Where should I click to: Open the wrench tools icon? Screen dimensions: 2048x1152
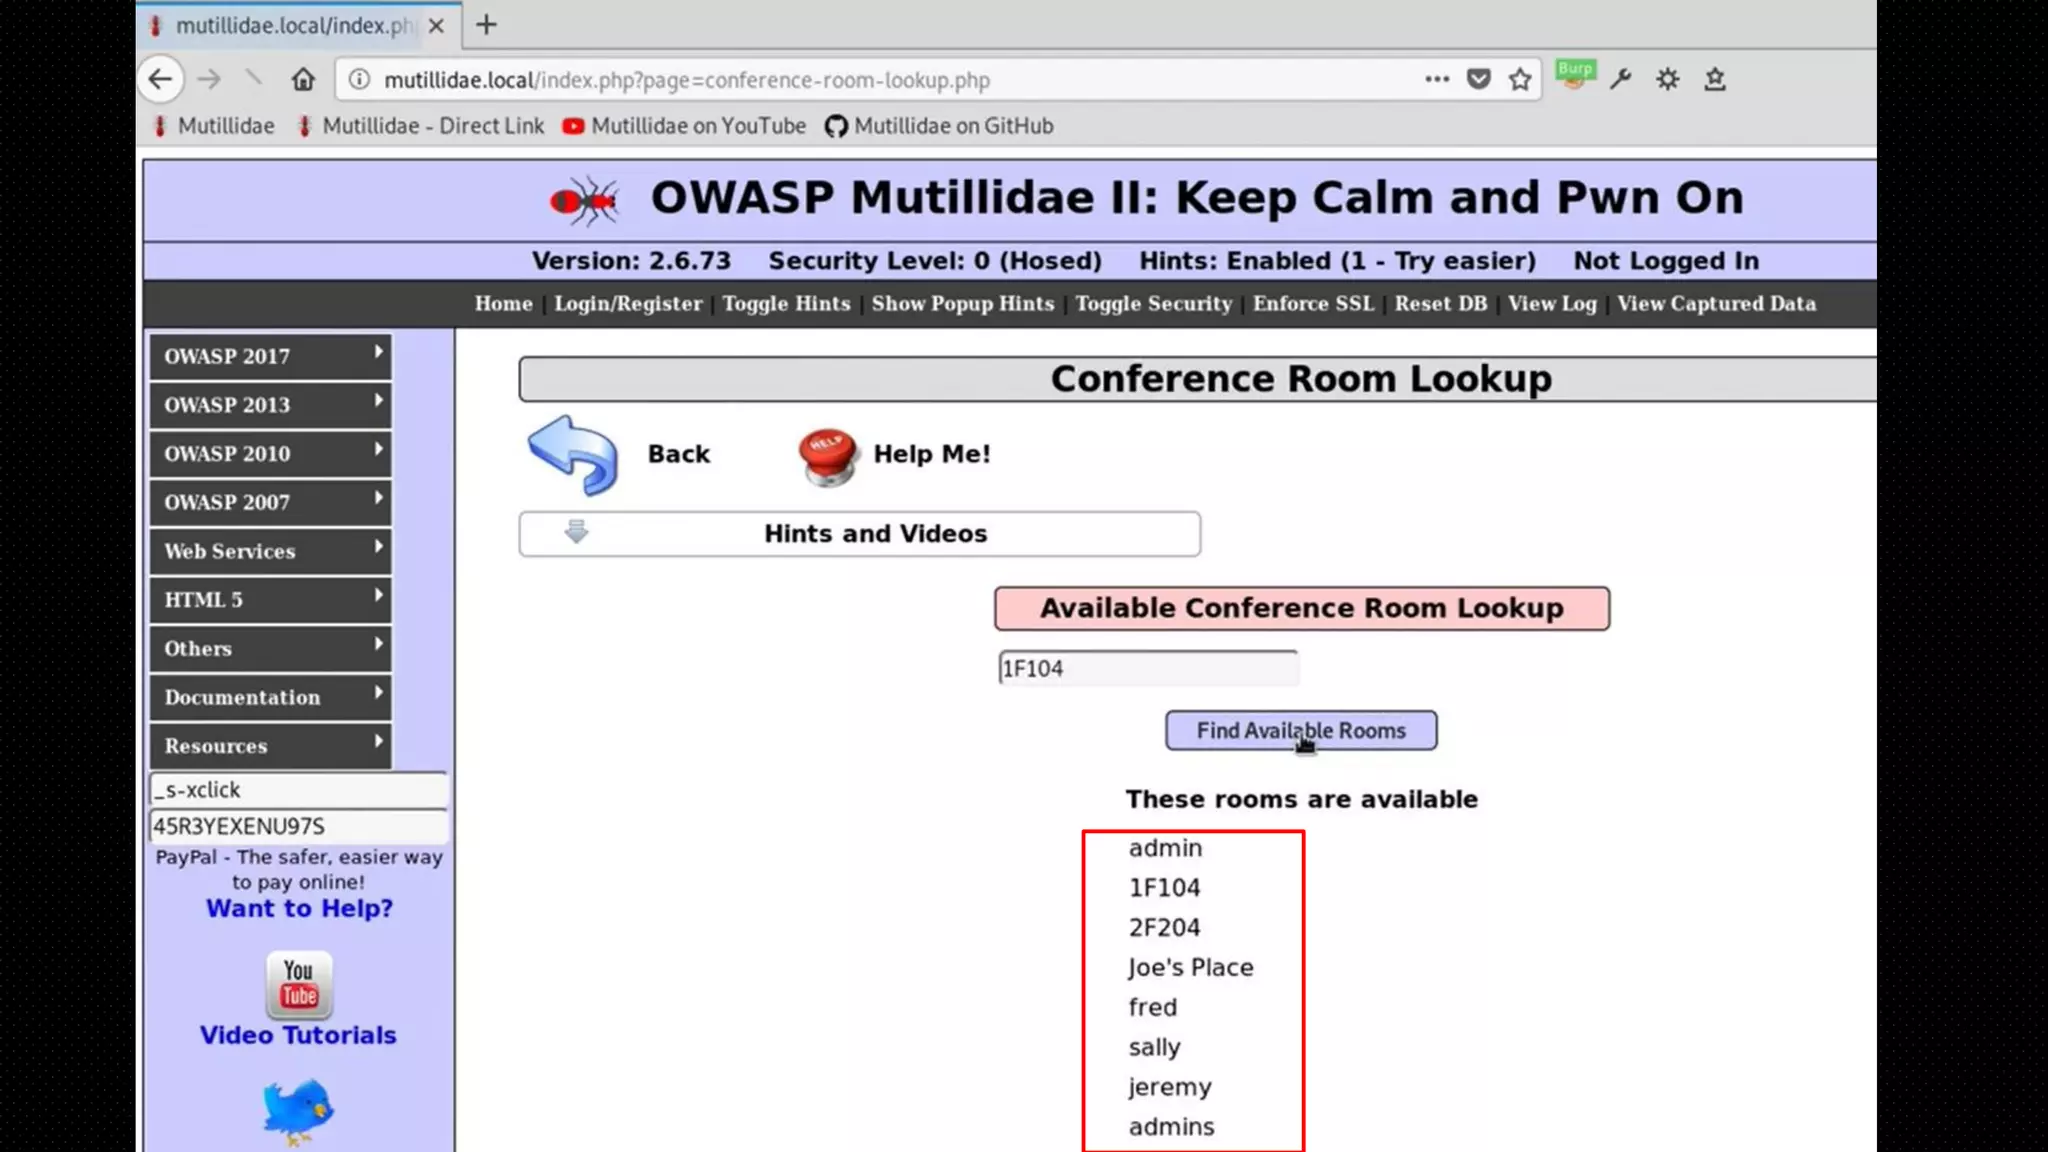(1621, 80)
